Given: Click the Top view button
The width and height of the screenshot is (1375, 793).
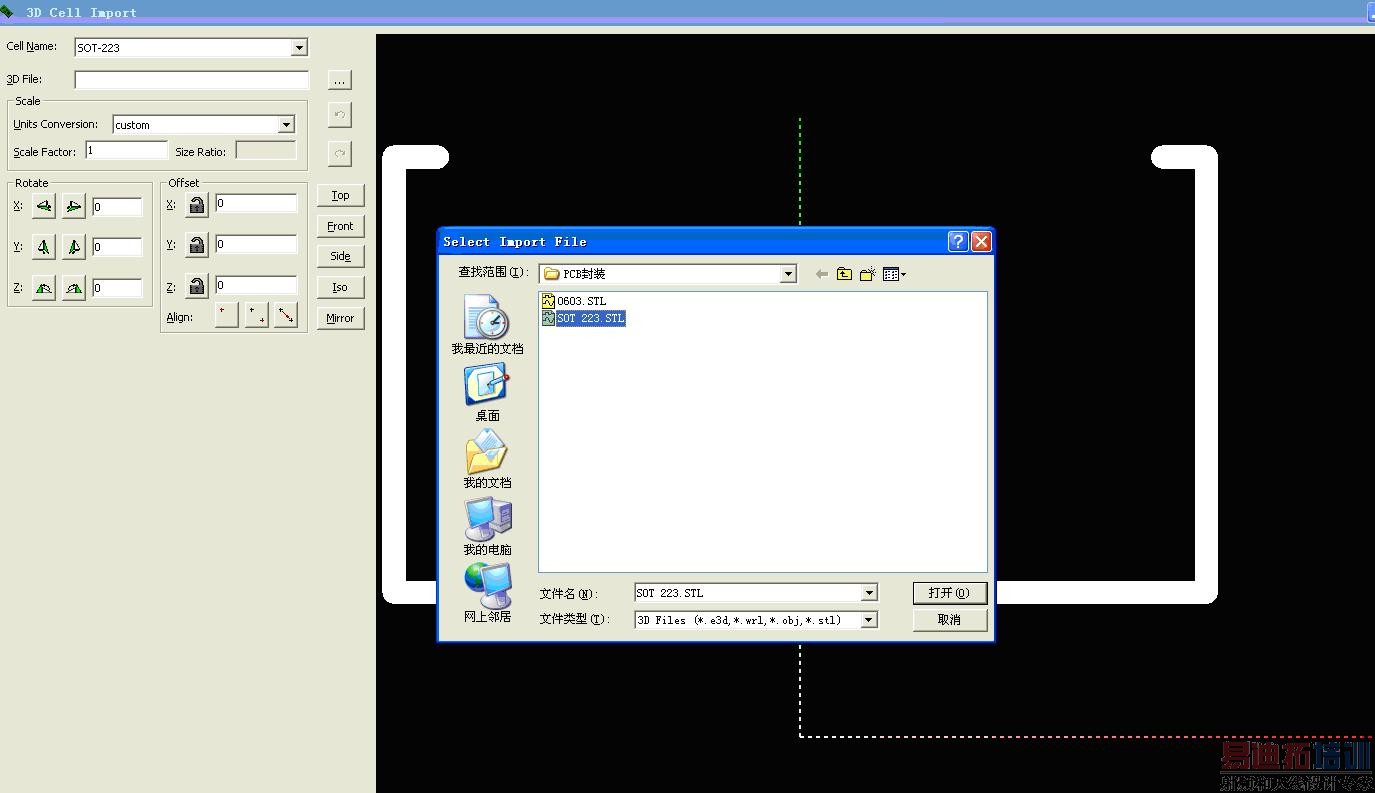Looking at the screenshot, I should 340,196.
